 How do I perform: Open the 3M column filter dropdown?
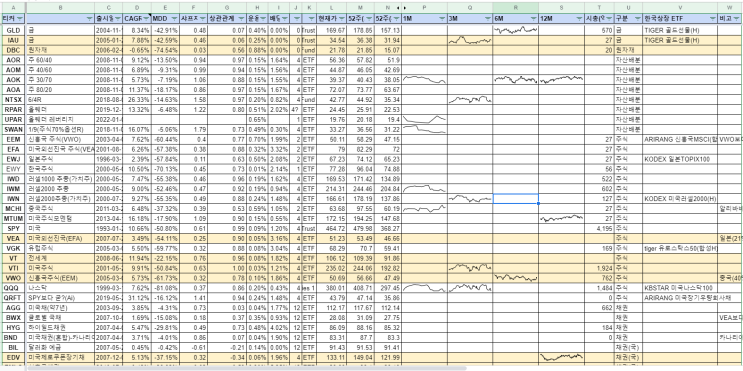pyautogui.click(x=487, y=18)
